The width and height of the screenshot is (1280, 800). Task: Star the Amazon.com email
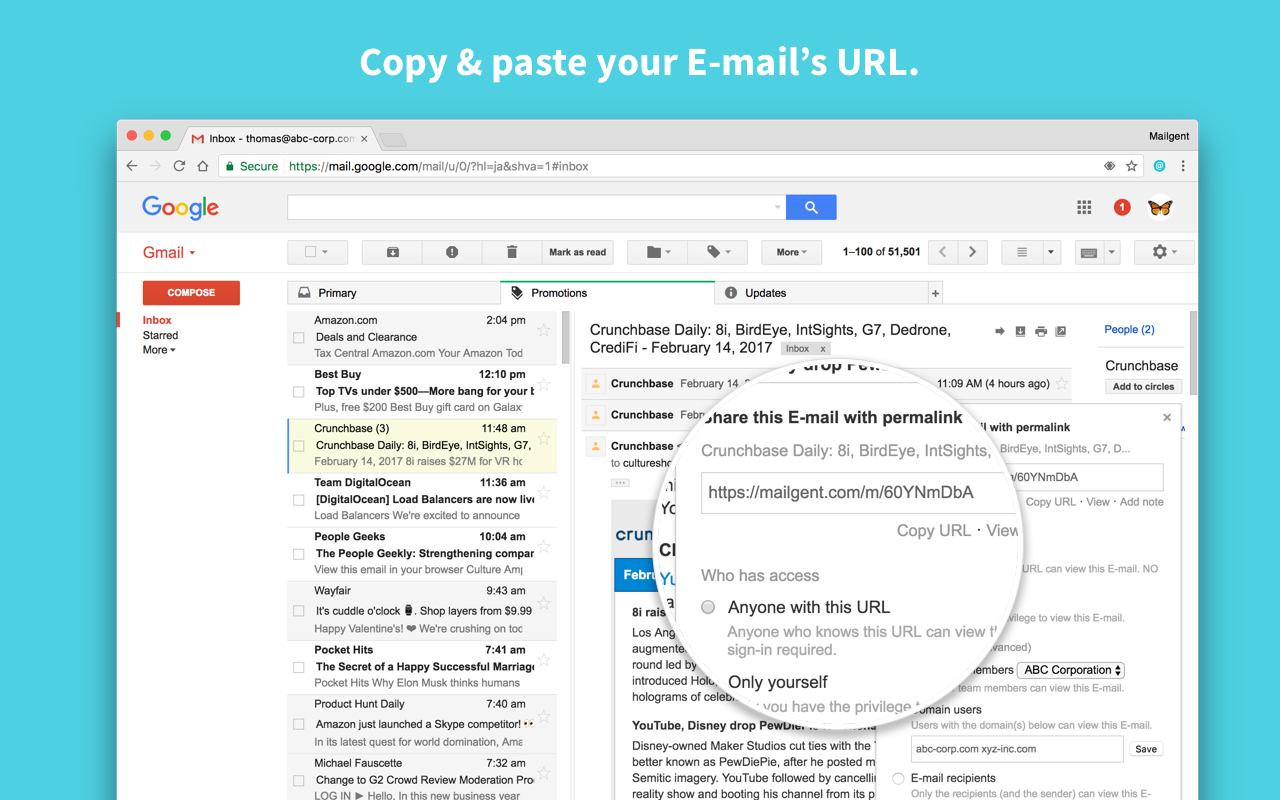tap(544, 329)
